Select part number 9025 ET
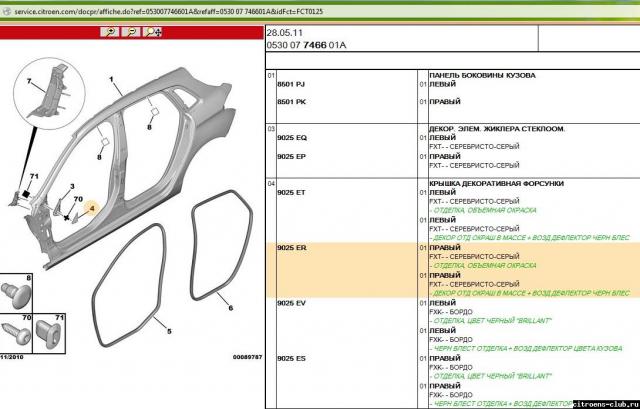Screen dimensions: 640x409 tap(292, 191)
